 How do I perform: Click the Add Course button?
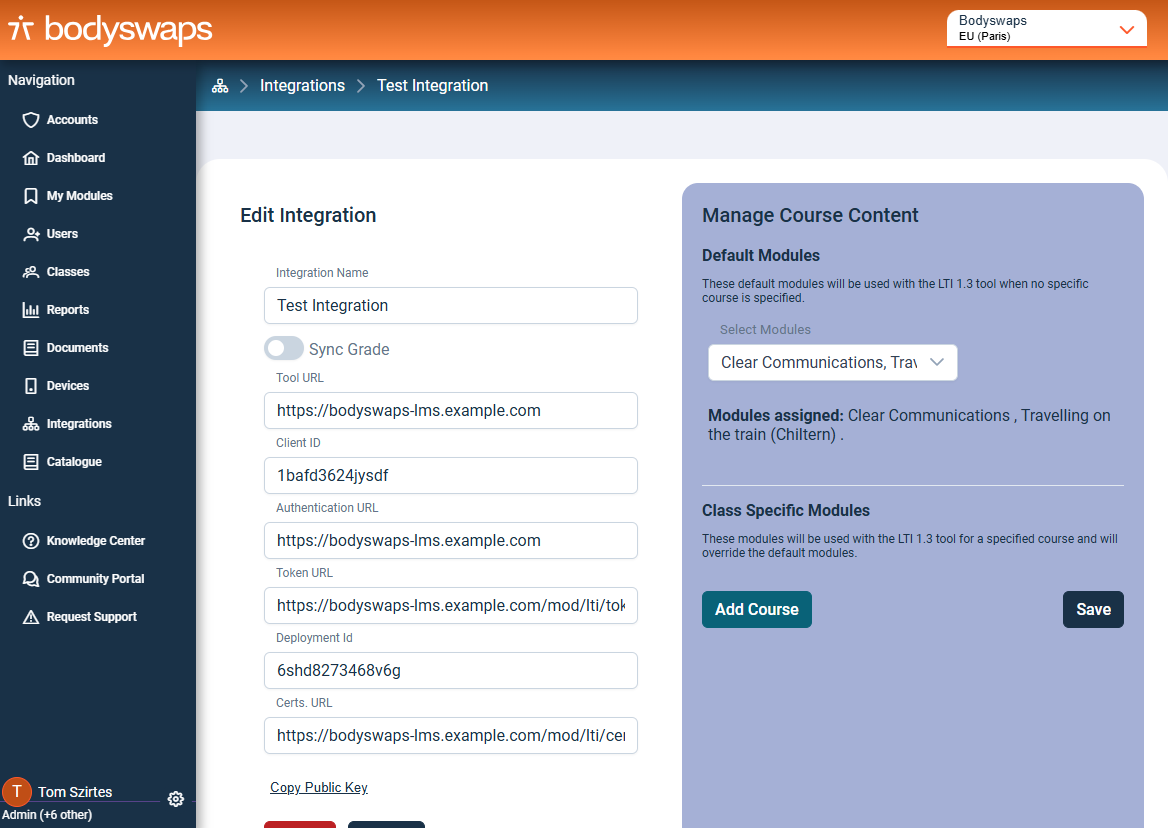click(756, 610)
